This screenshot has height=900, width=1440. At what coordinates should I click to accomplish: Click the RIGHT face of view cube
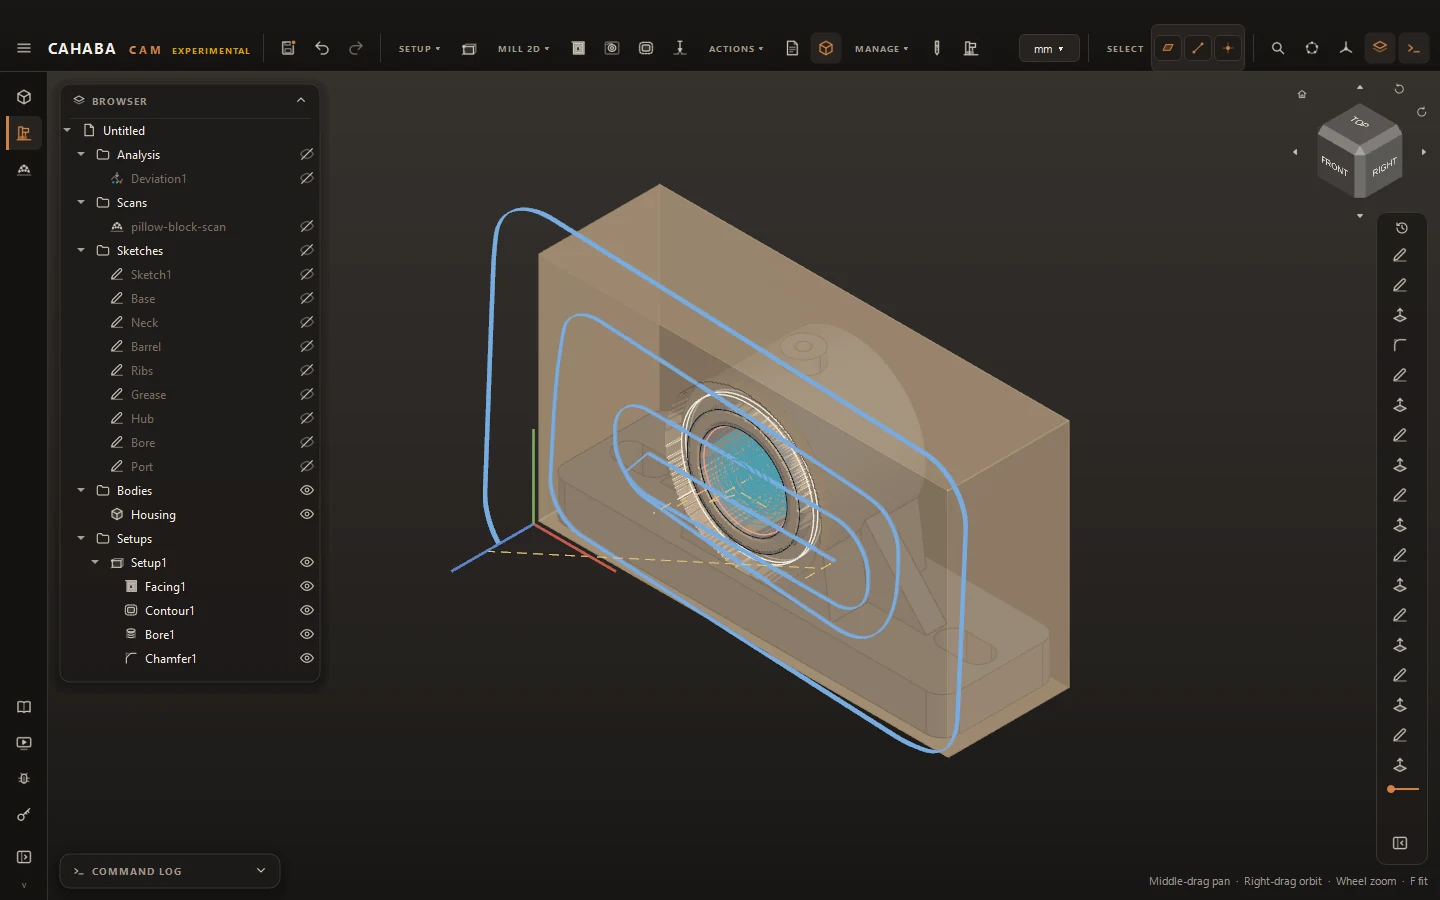[x=1384, y=166]
